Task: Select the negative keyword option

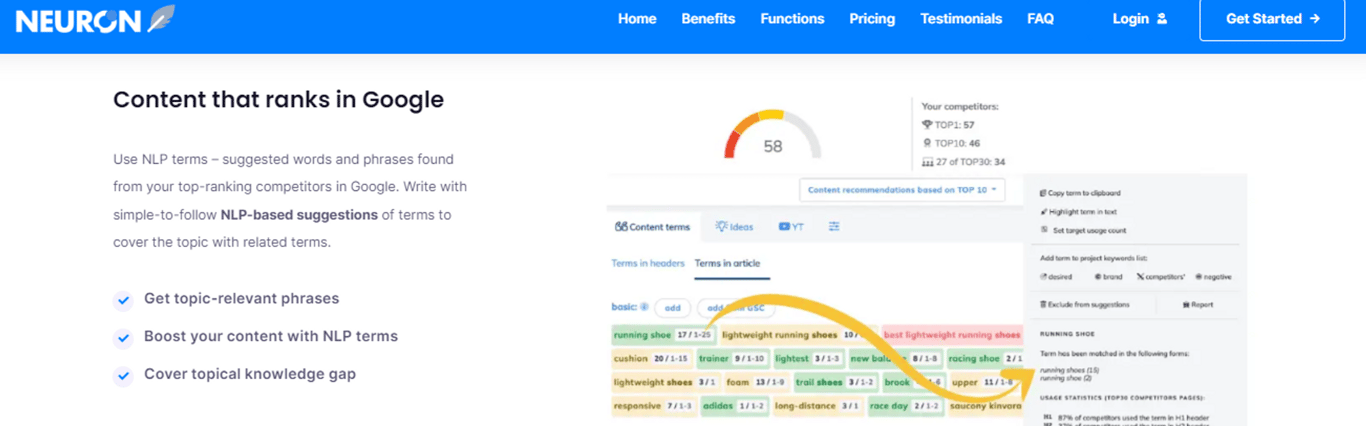Action: point(1214,276)
